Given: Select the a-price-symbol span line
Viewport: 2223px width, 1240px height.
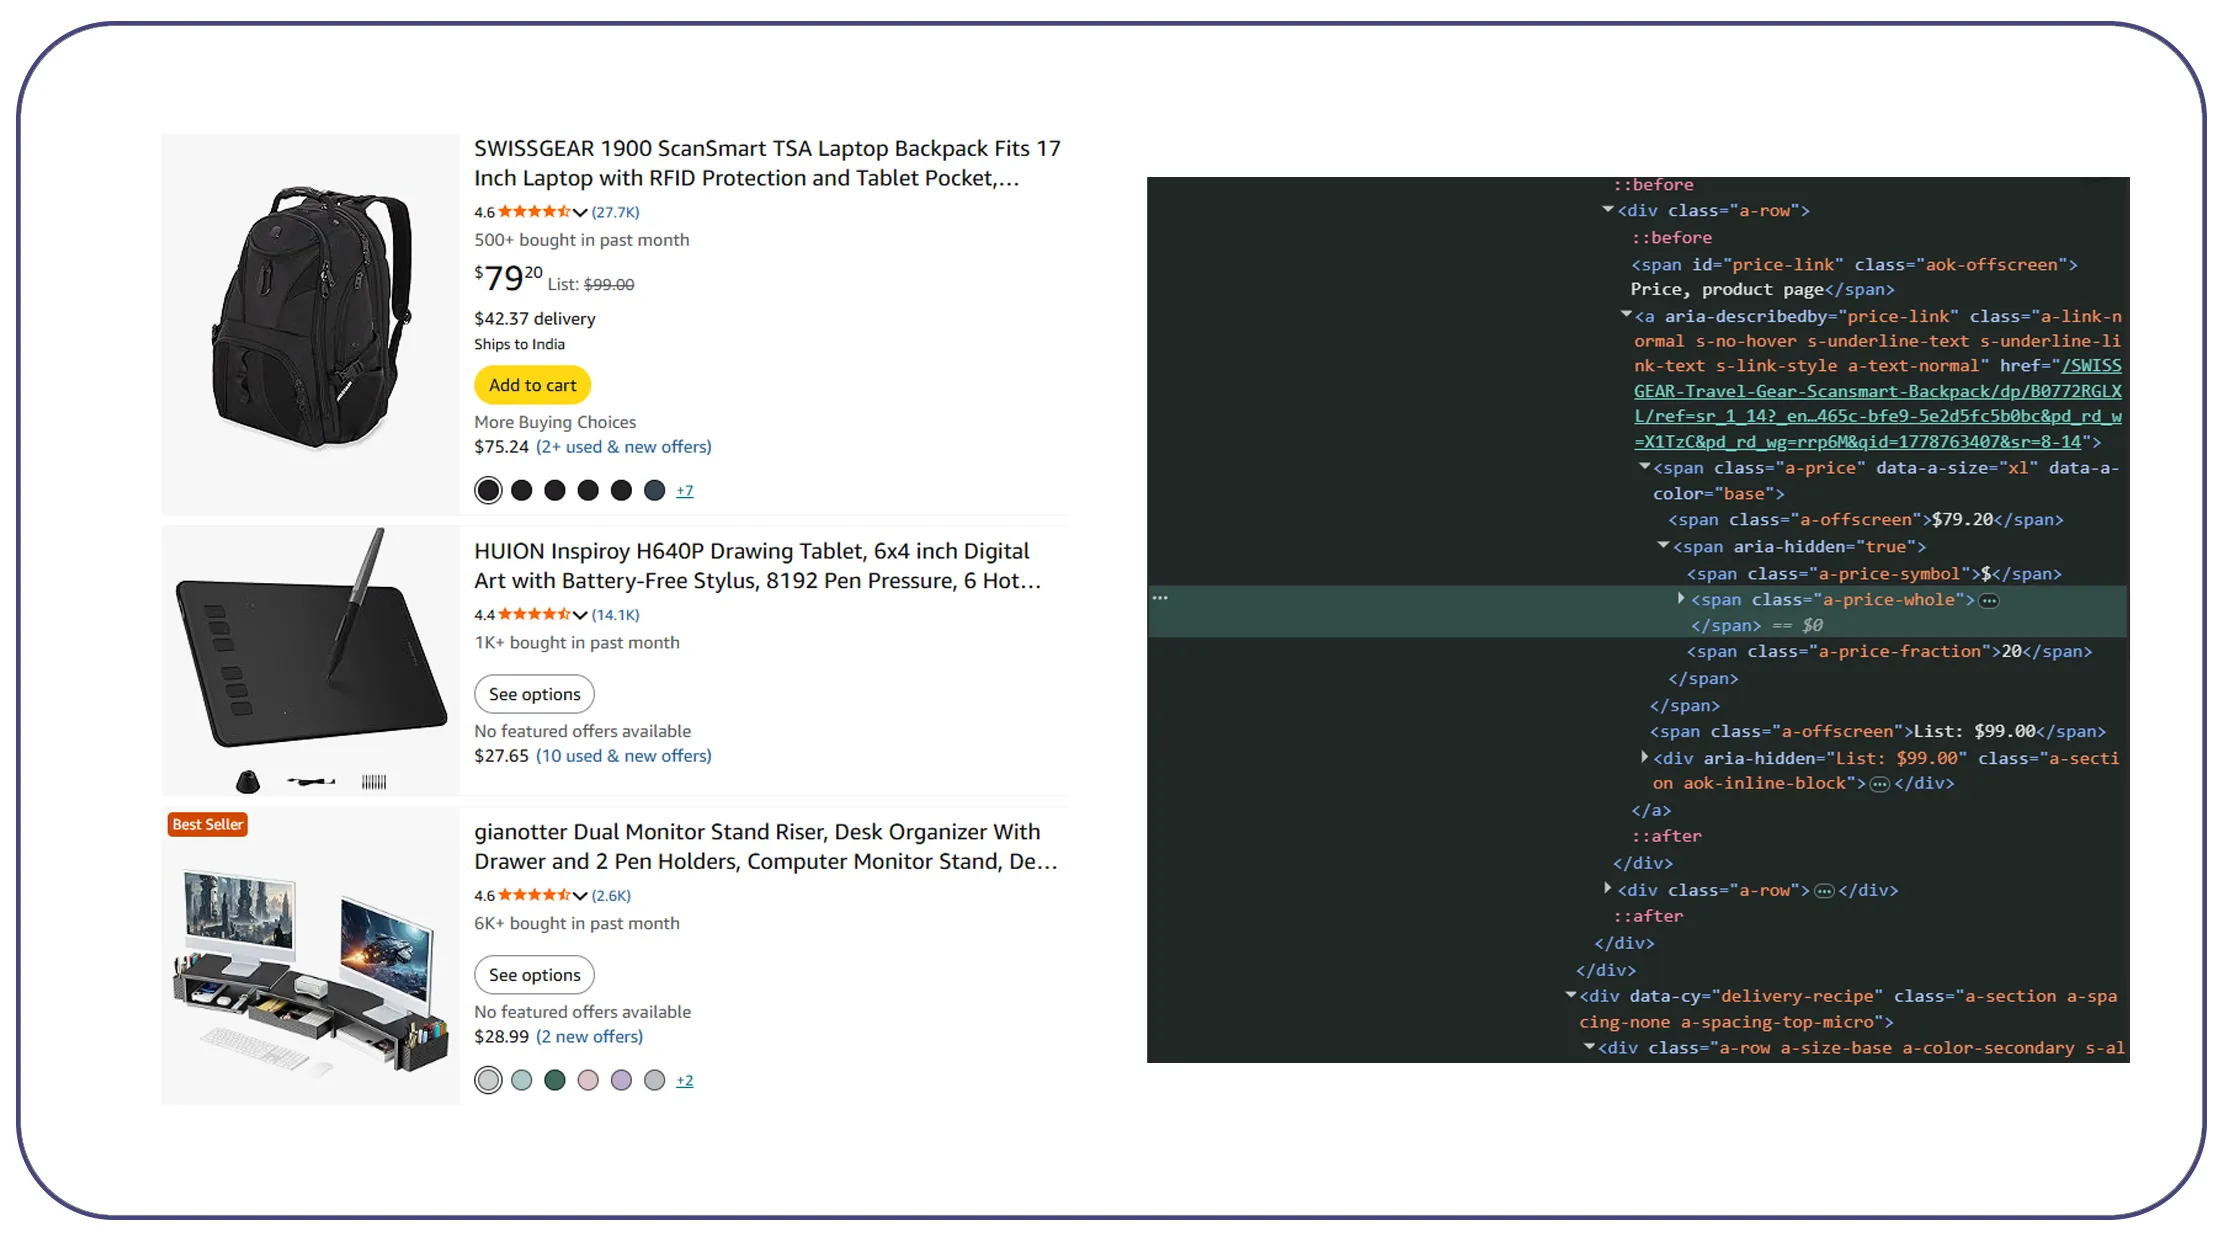Looking at the screenshot, I should click(1874, 574).
